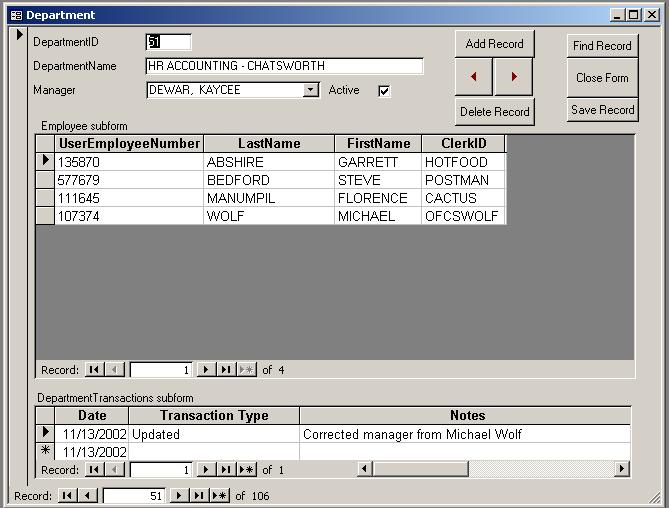Go to next record in DepartmentTransactions navigator
Image resolution: width=669 pixels, height=508 pixels.
click(206, 470)
